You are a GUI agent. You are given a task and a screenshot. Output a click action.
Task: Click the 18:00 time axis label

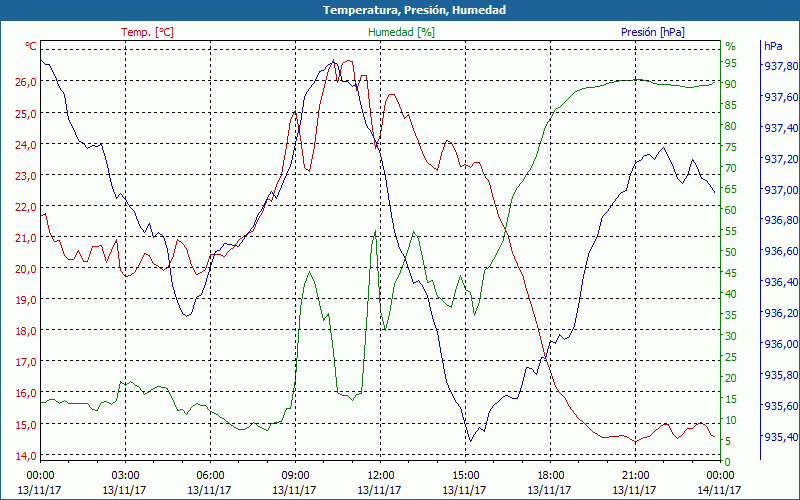coord(551,476)
